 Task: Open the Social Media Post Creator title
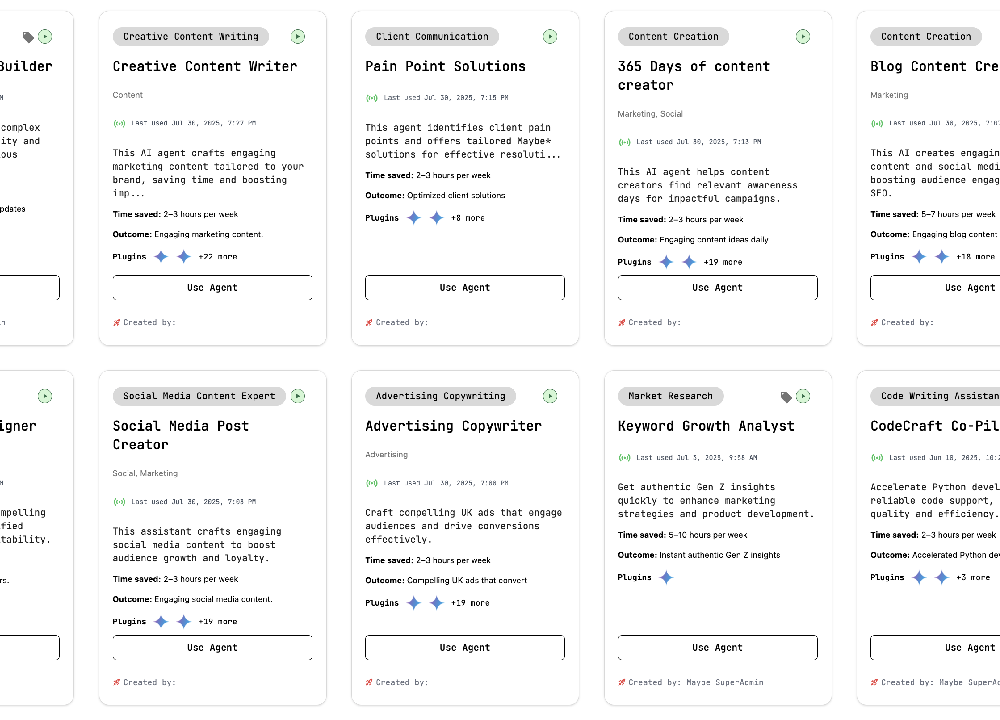coord(180,435)
